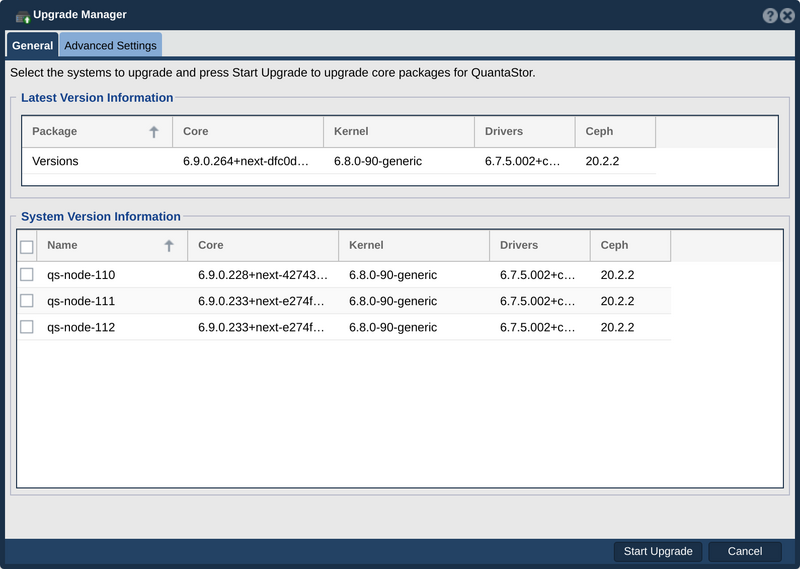Sort by Package column arrow
Viewport: 800px width, 569px height.
point(154,132)
